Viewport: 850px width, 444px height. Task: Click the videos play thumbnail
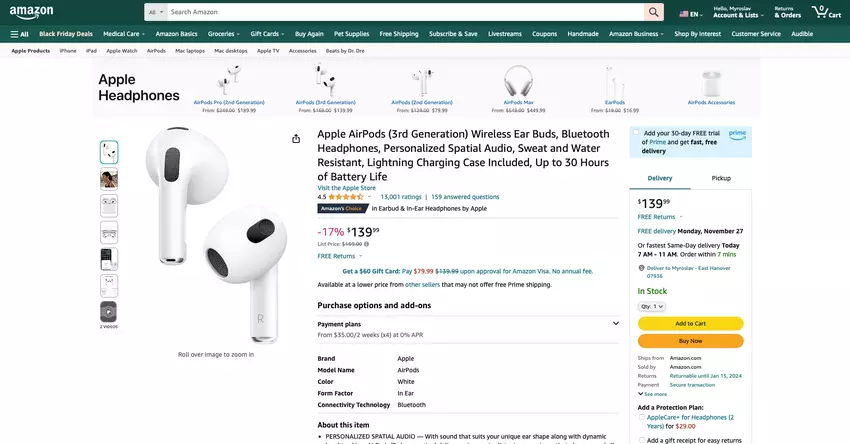[x=109, y=311]
